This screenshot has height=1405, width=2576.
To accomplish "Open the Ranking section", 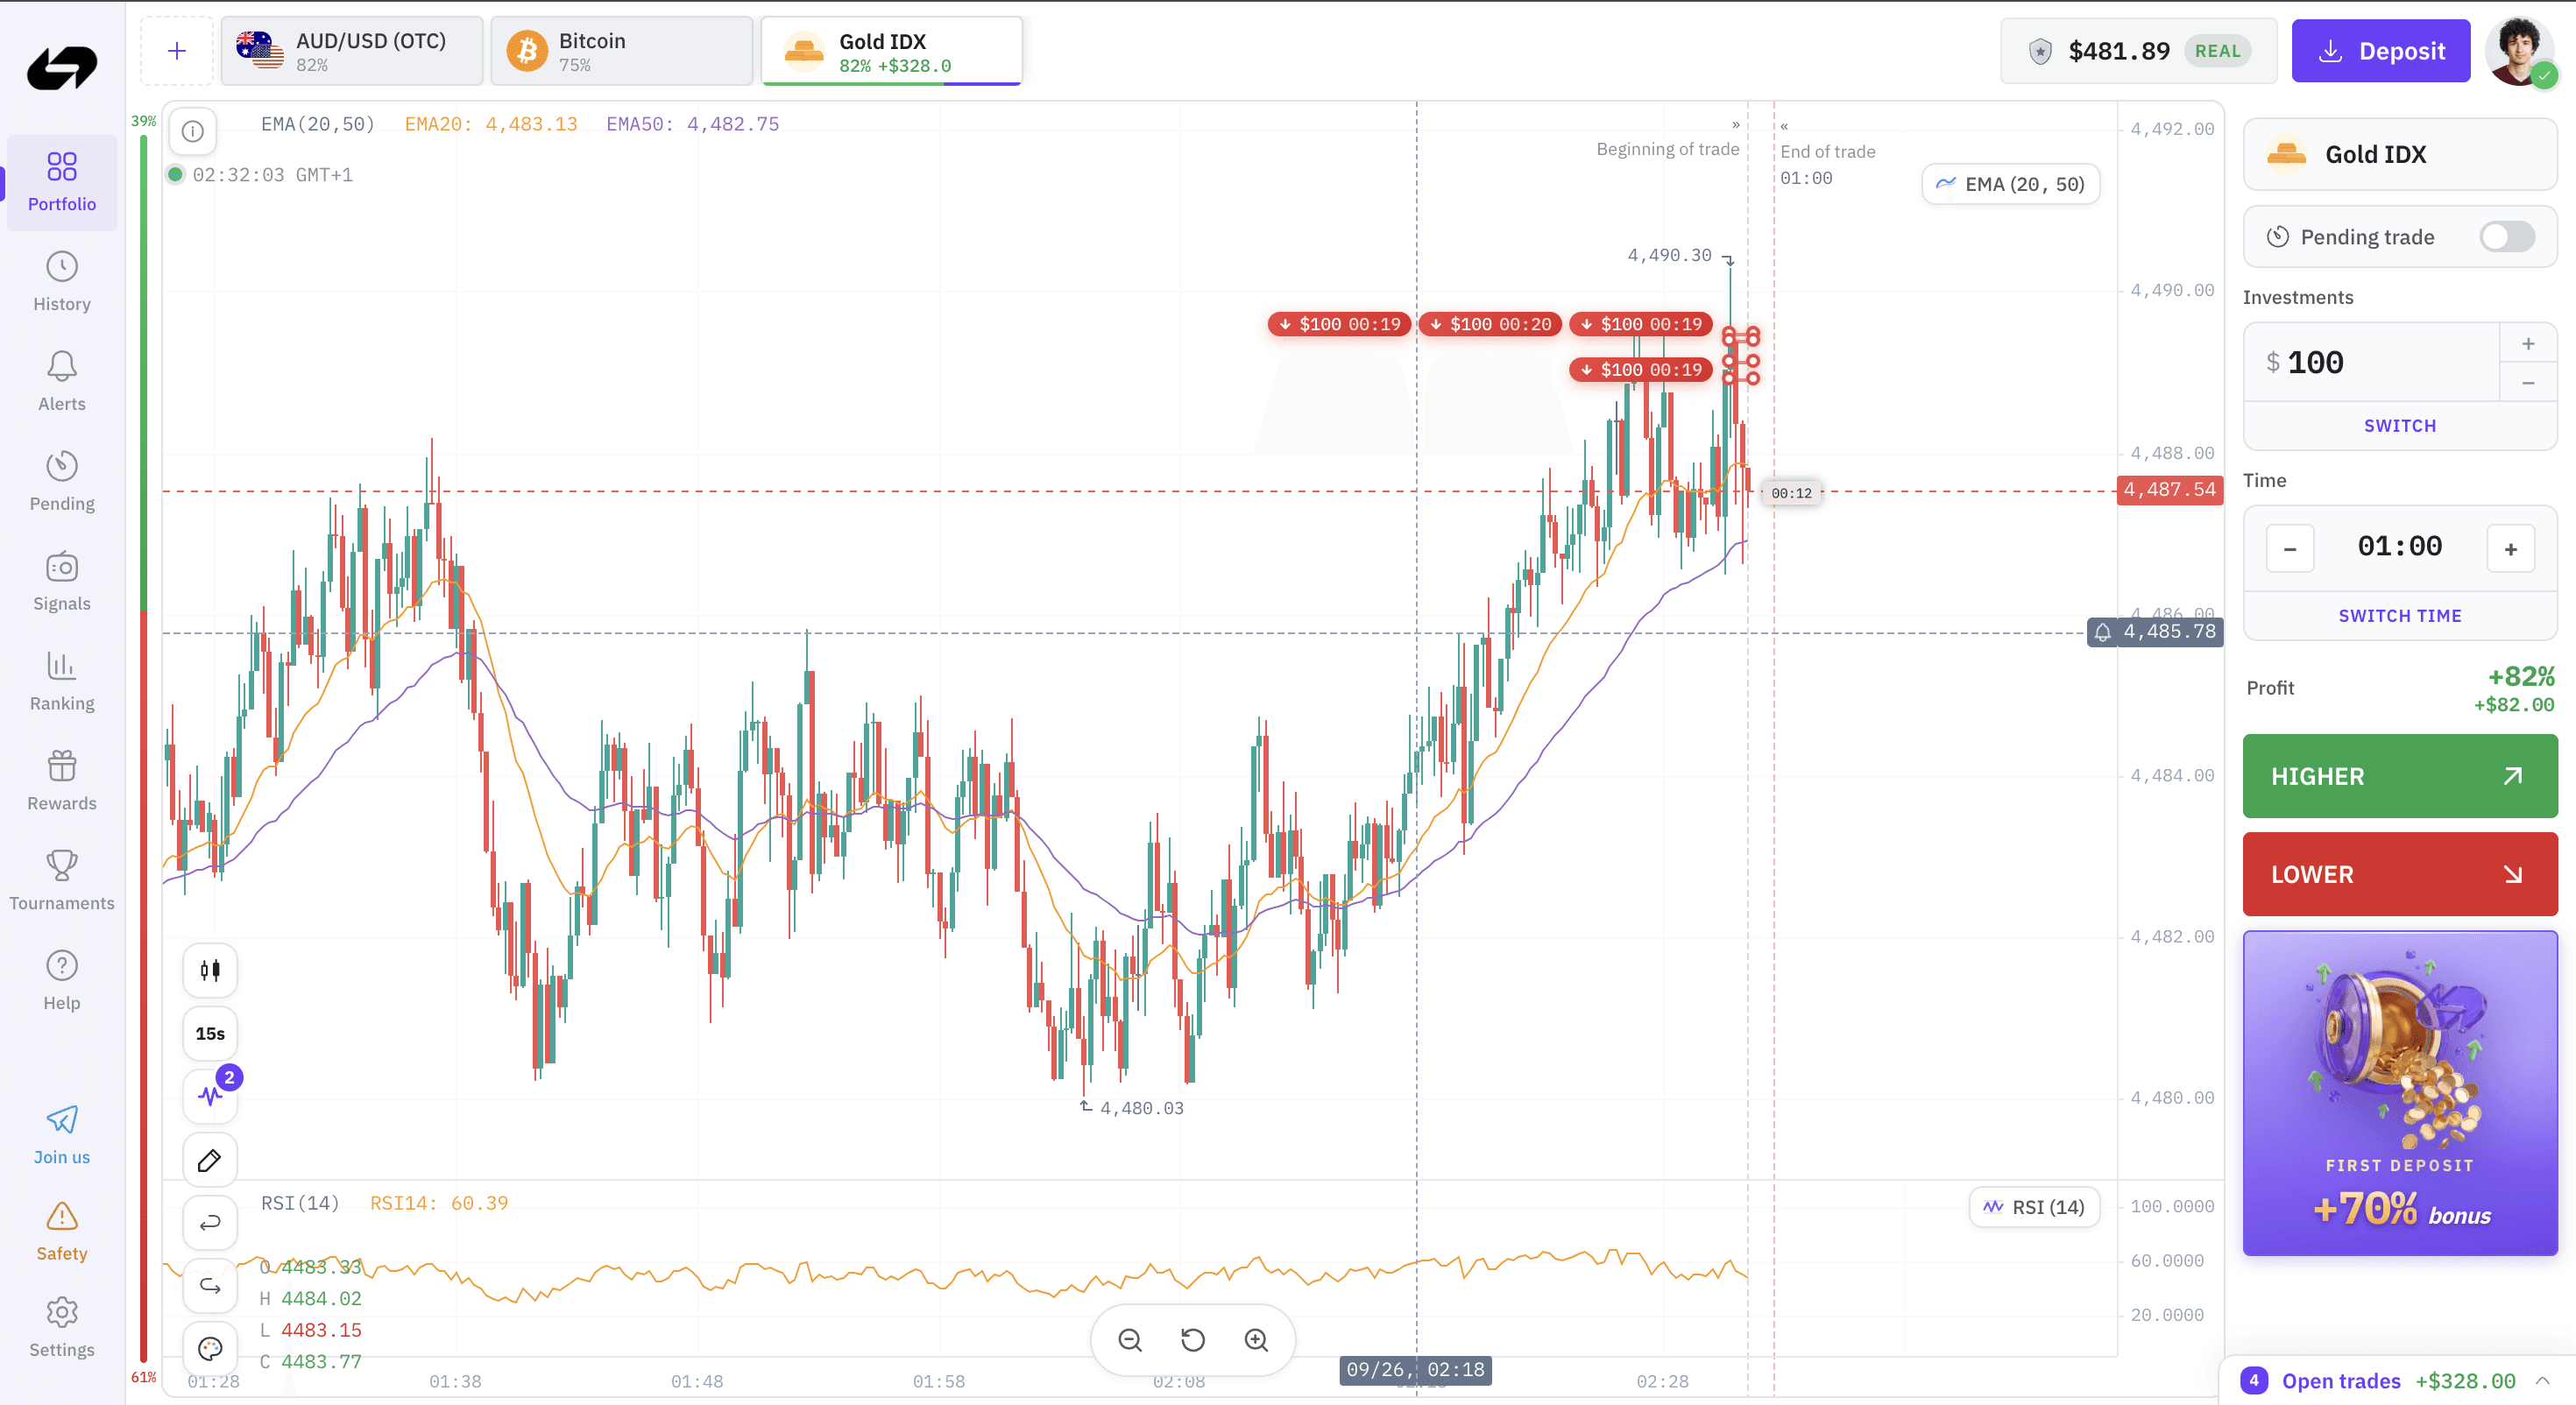I will tap(62, 682).
